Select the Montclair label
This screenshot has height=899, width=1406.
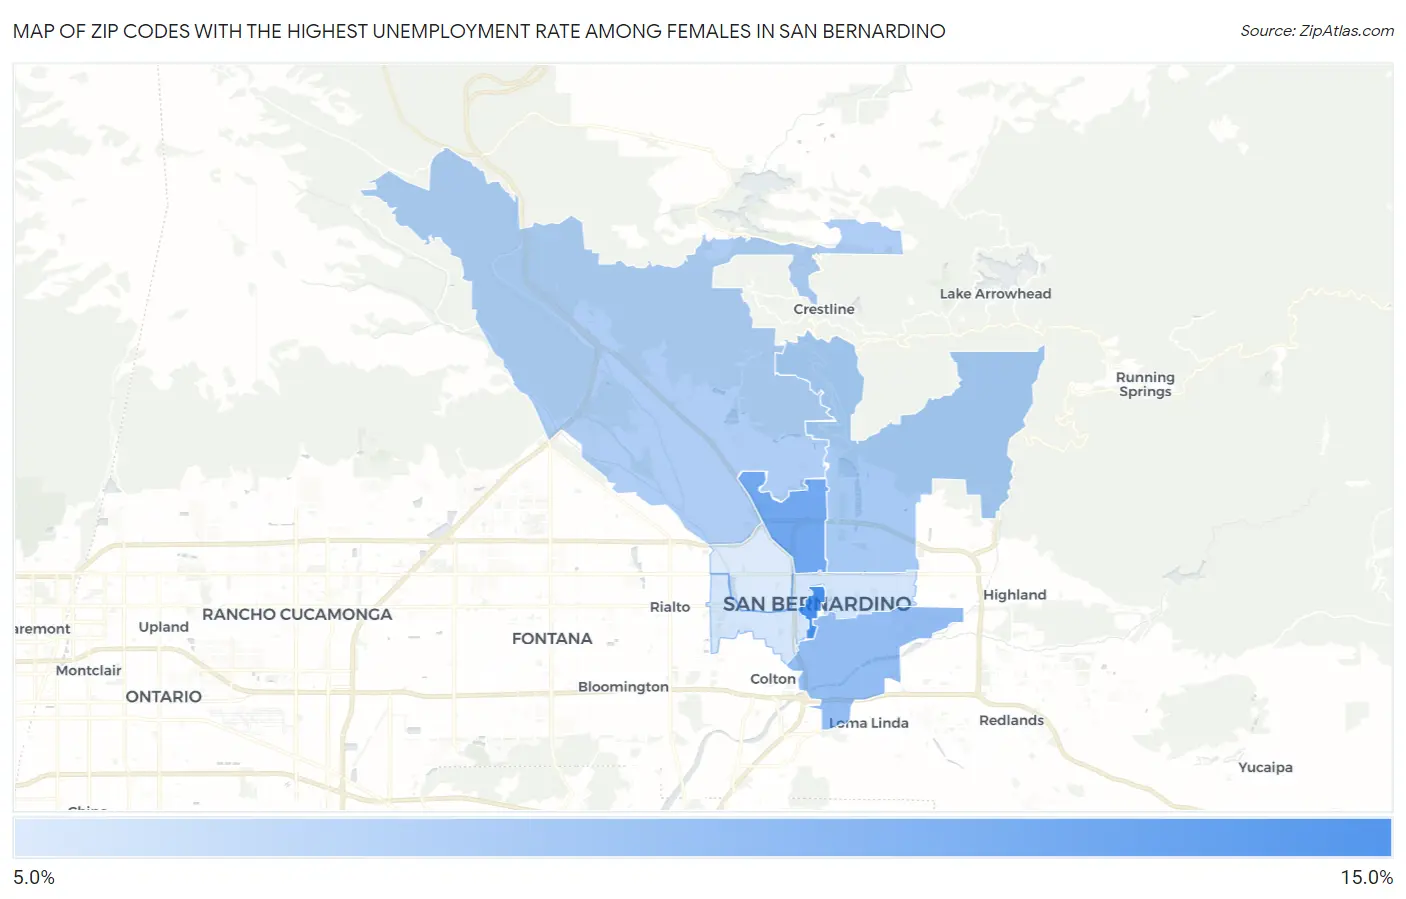click(x=88, y=671)
